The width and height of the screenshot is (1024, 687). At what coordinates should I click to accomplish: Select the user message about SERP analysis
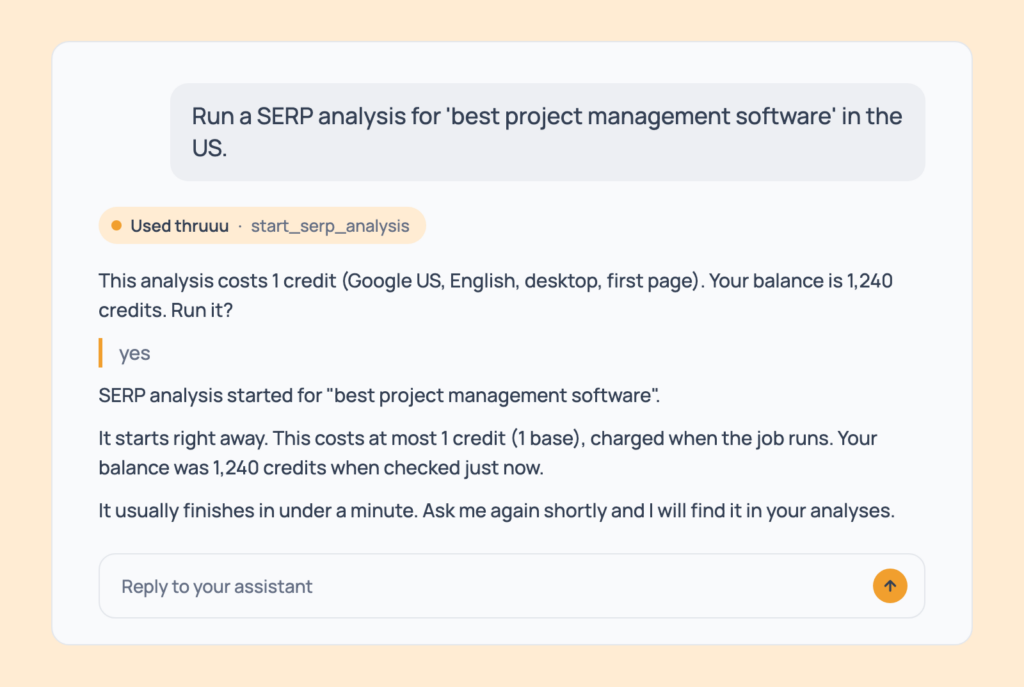click(x=547, y=132)
